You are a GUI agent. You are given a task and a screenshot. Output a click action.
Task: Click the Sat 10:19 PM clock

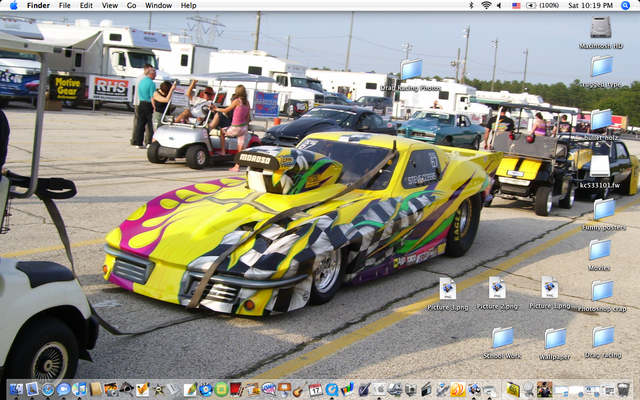[591, 5]
